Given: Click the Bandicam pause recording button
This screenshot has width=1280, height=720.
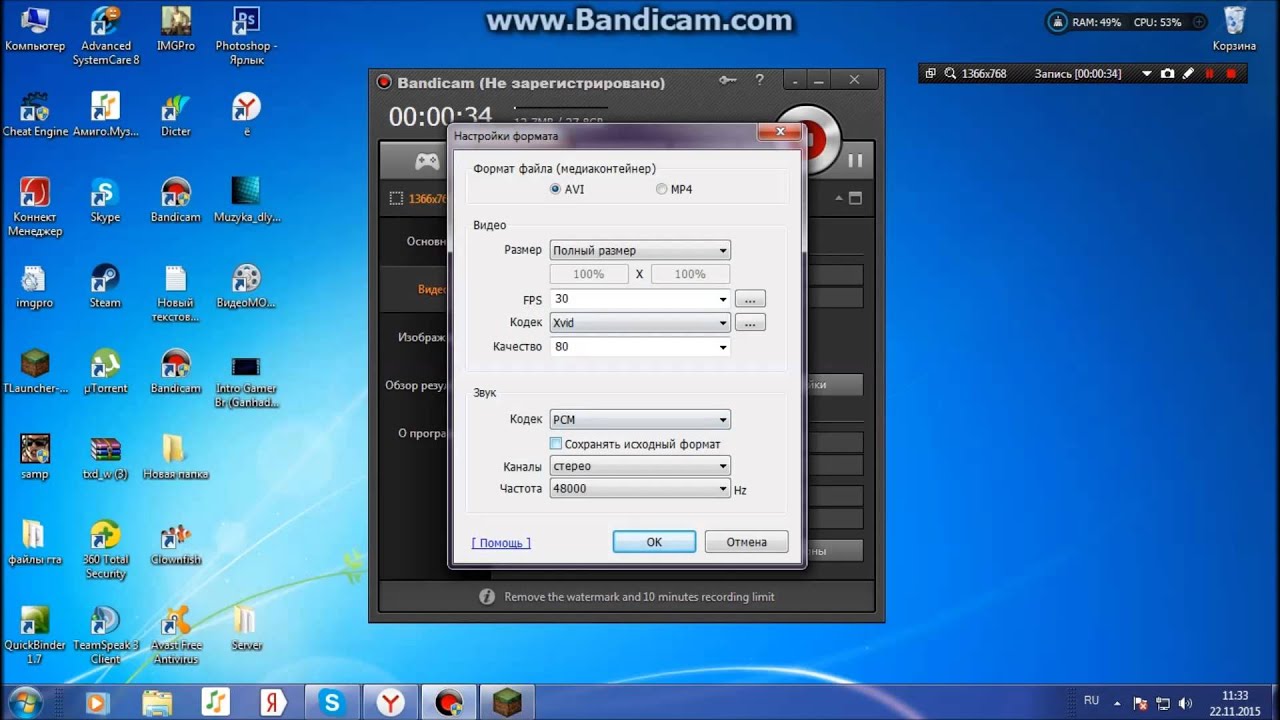Looking at the screenshot, I should pos(855,160).
